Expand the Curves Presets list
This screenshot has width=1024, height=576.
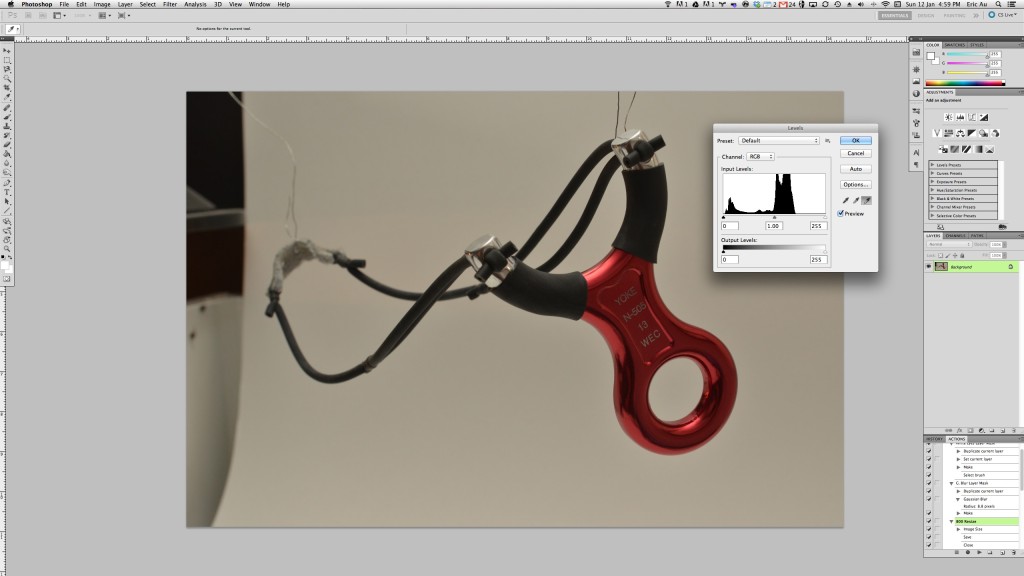pyautogui.click(x=933, y=172)
